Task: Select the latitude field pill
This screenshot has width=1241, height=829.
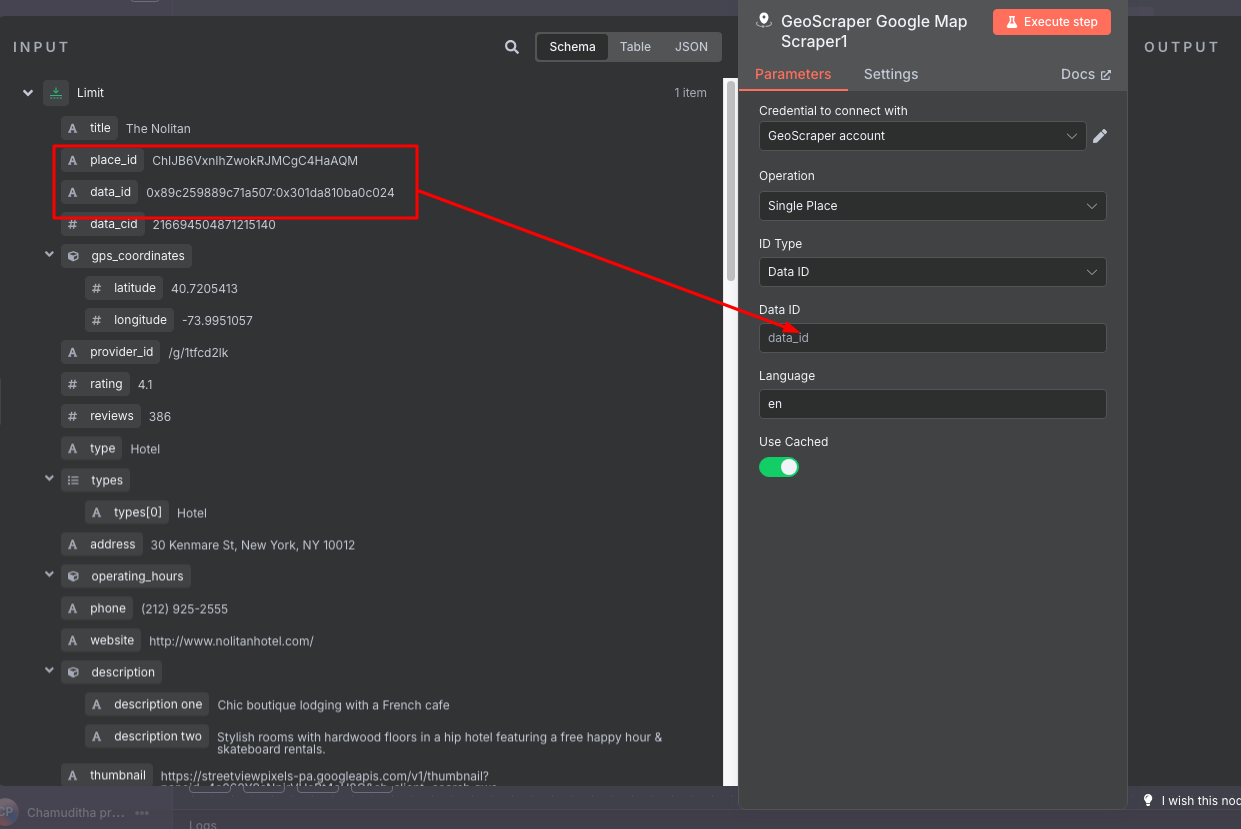Action: coord(124,288)
